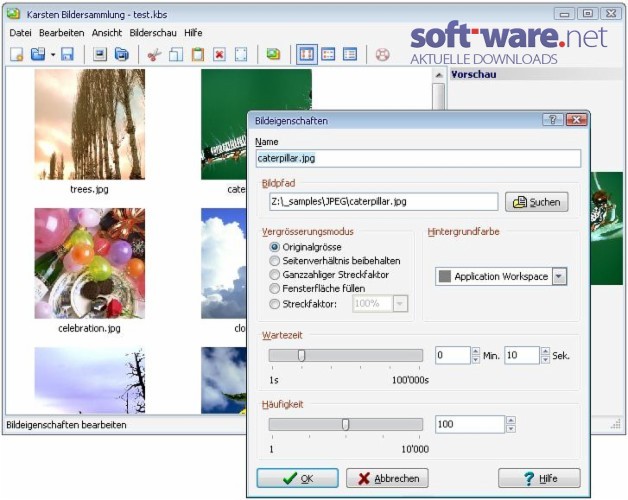Viewport: 628px width, 500px height.
Task: Open the Datei menu
Action: (20, 33)
